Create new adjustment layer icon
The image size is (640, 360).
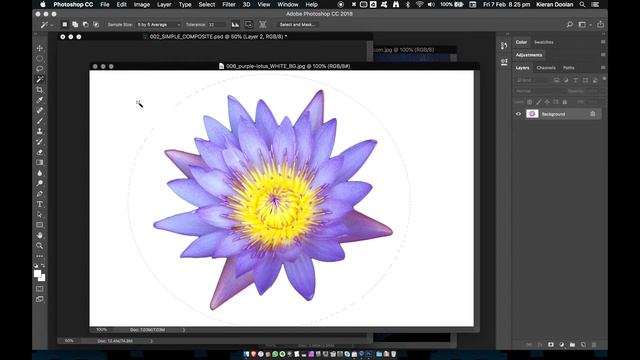[562, 344]
